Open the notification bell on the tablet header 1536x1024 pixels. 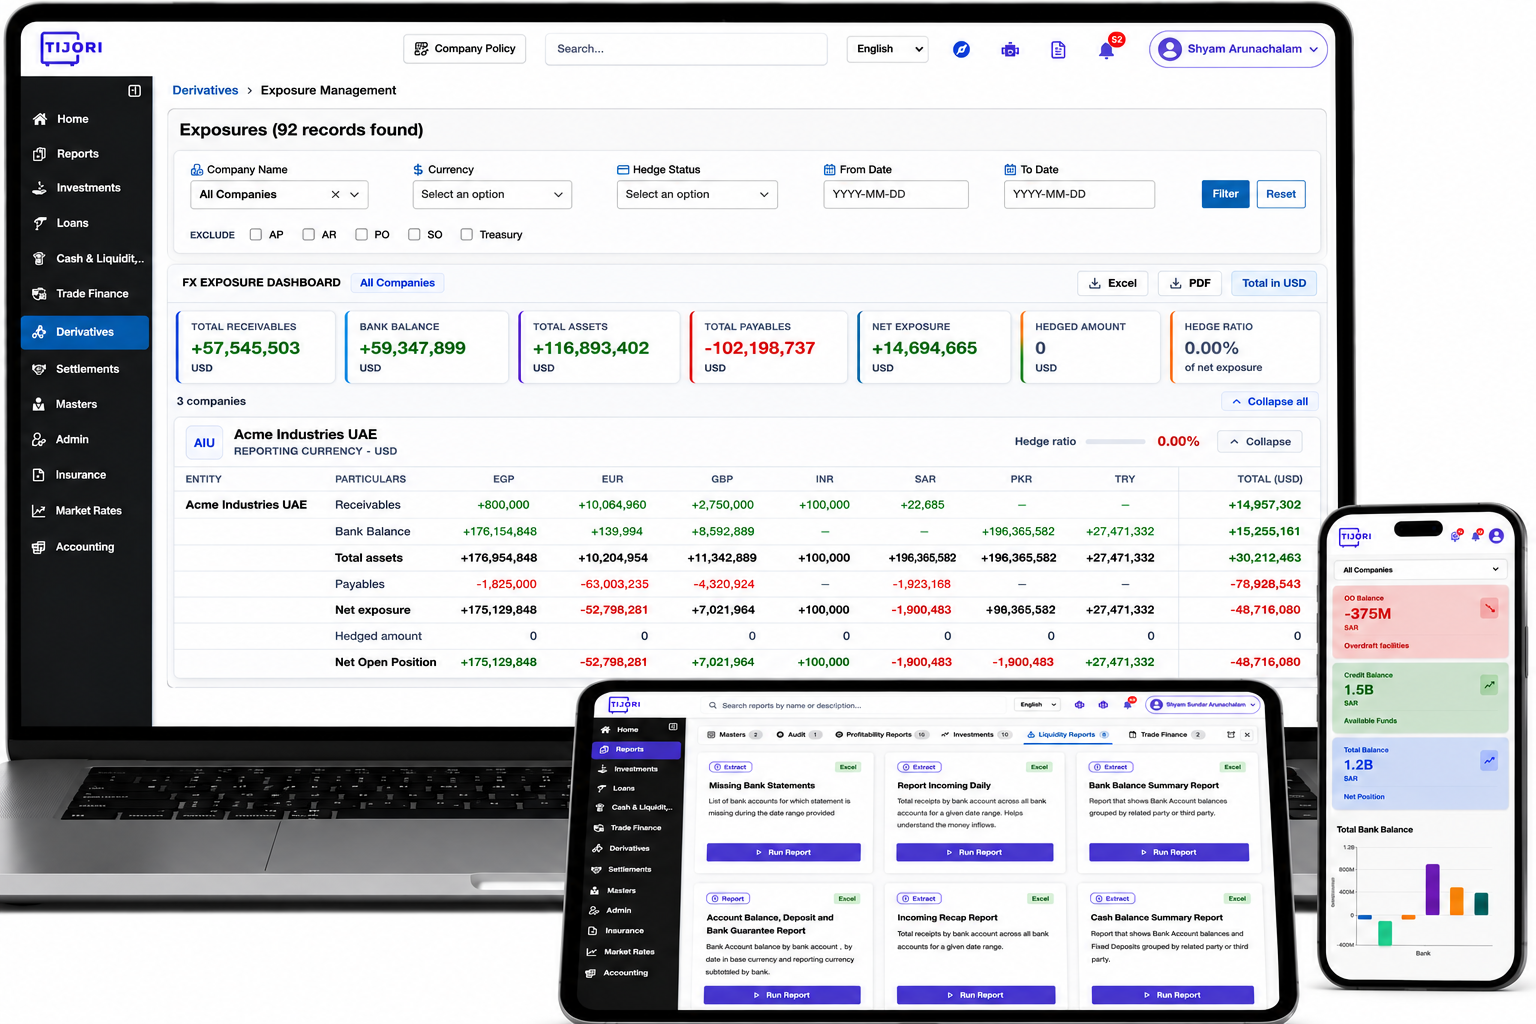tap(1128, 704)
